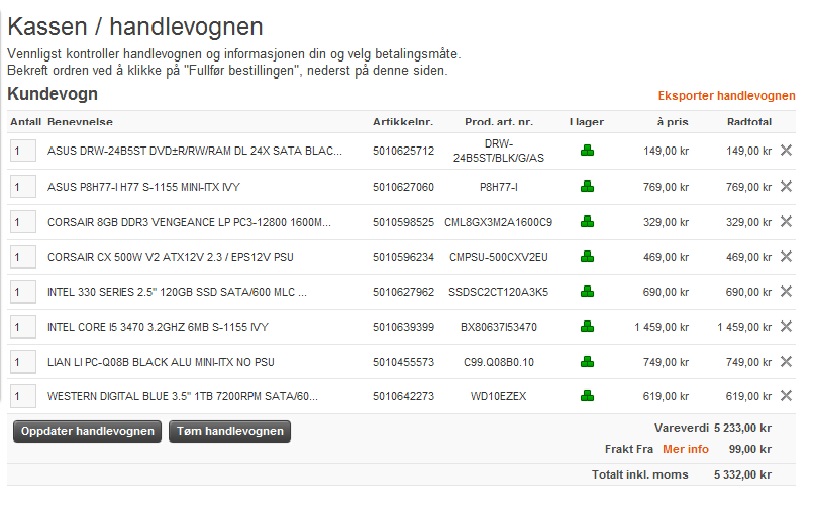Open Corsair 8GB DDR3 Vengeance product name
The width and height of the screenshot is (816, 506).
coord(188,222)
